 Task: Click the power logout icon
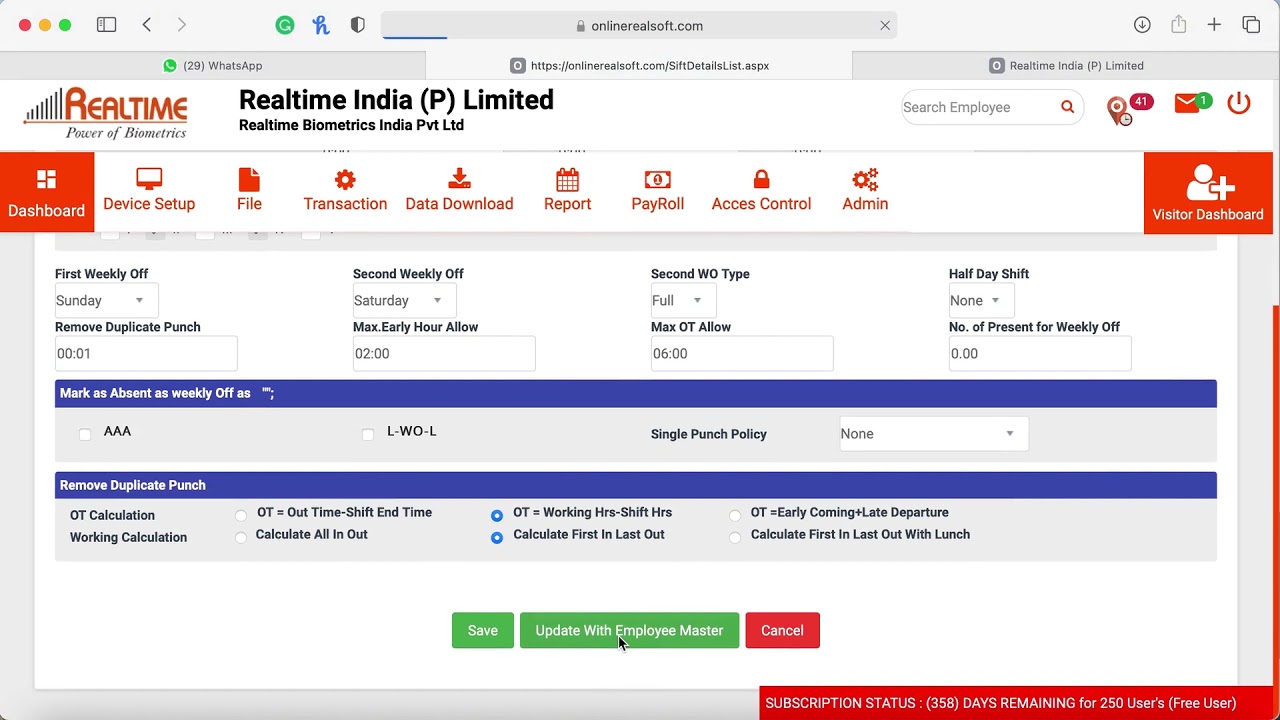coord(1239,103)
